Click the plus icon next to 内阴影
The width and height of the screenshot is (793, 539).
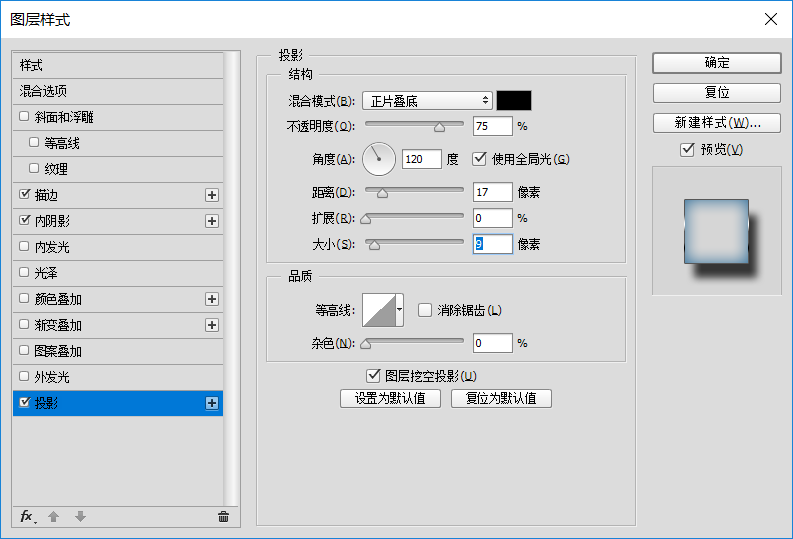212,221
